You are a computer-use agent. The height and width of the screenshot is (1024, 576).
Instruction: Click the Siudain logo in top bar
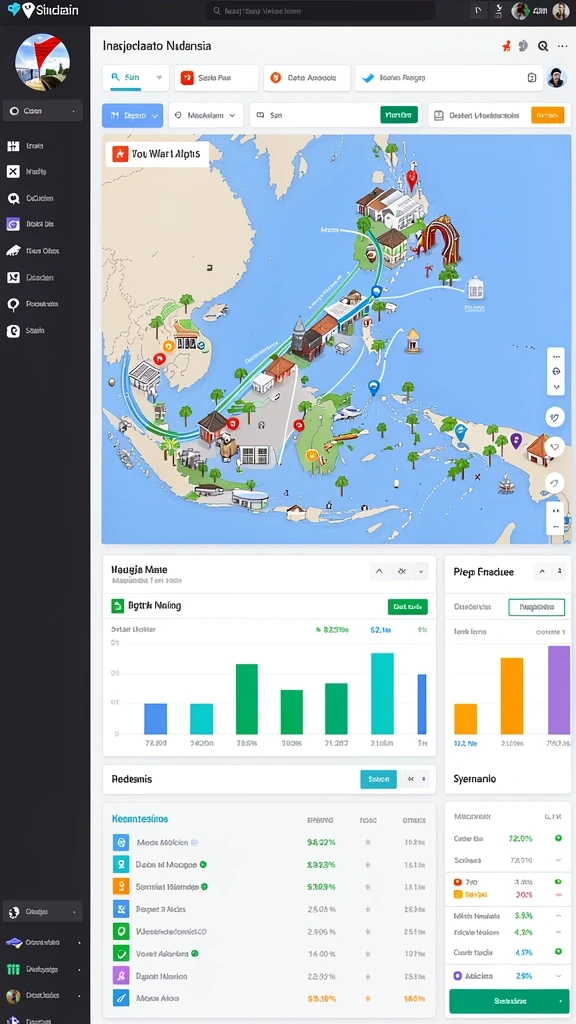[x=42, y=10]
